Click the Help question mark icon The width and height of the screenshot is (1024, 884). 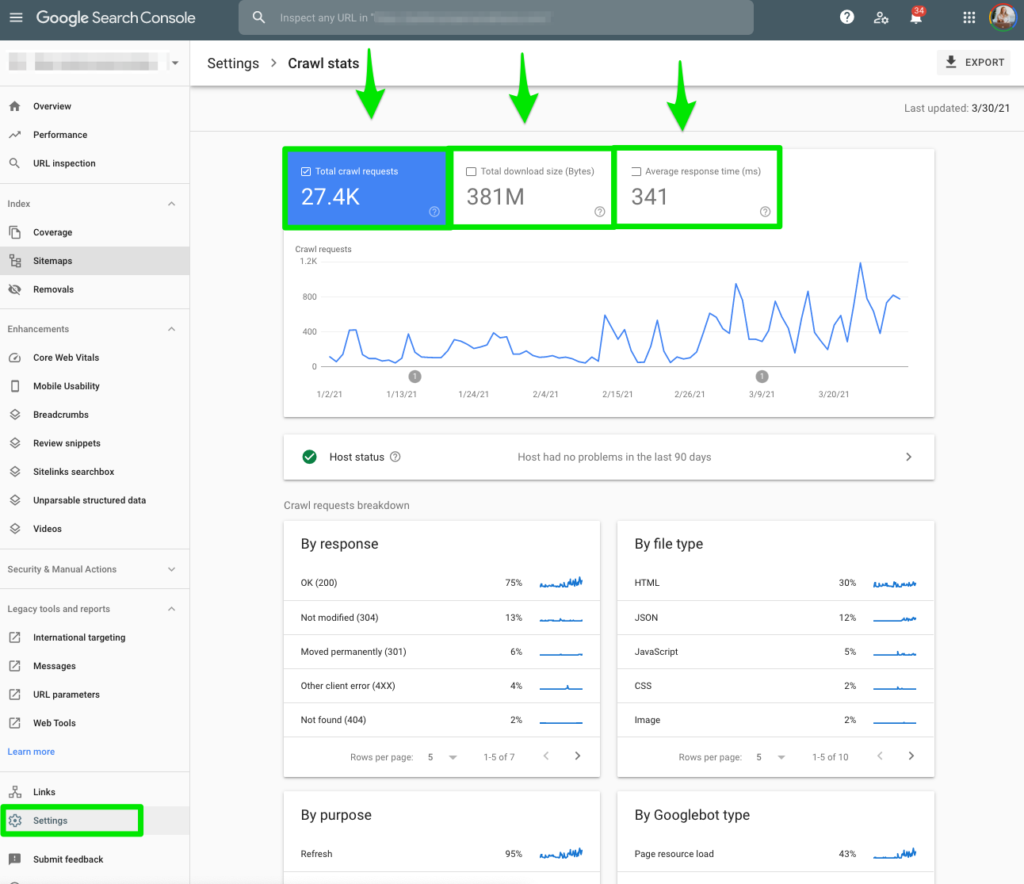tap(847, 17)
